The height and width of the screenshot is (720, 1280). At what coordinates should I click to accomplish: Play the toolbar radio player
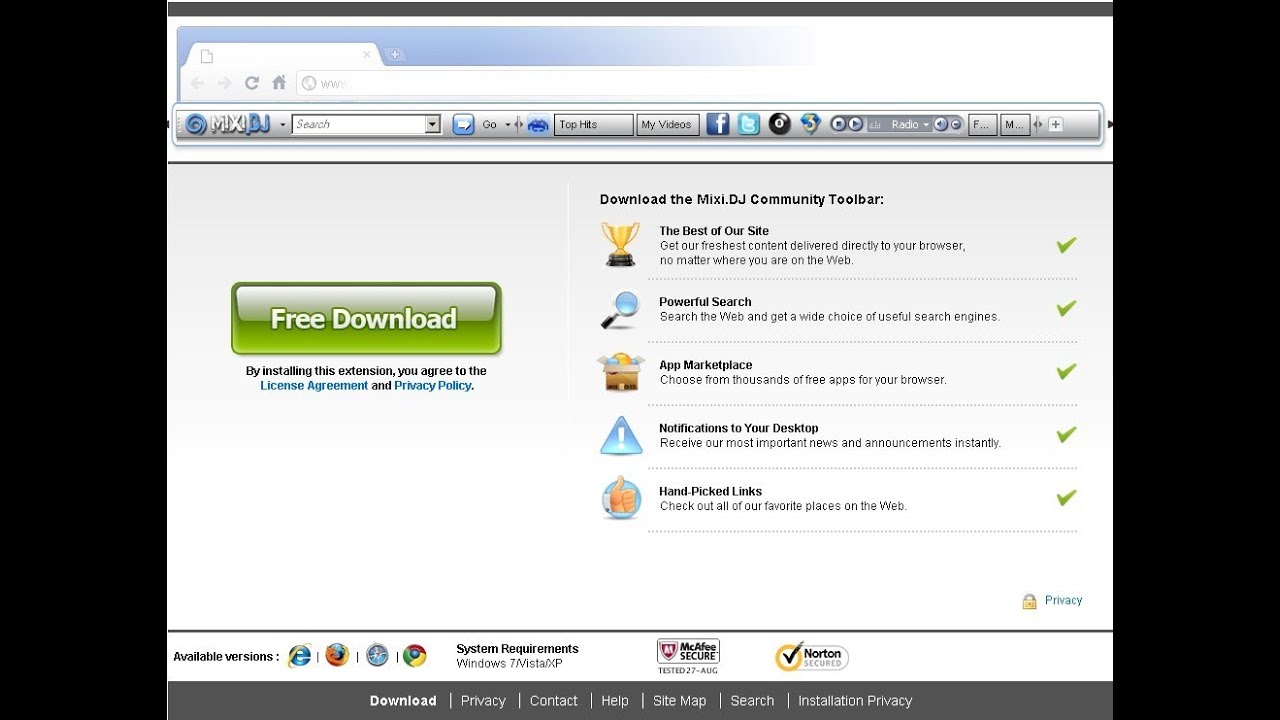tap(855, 124)
